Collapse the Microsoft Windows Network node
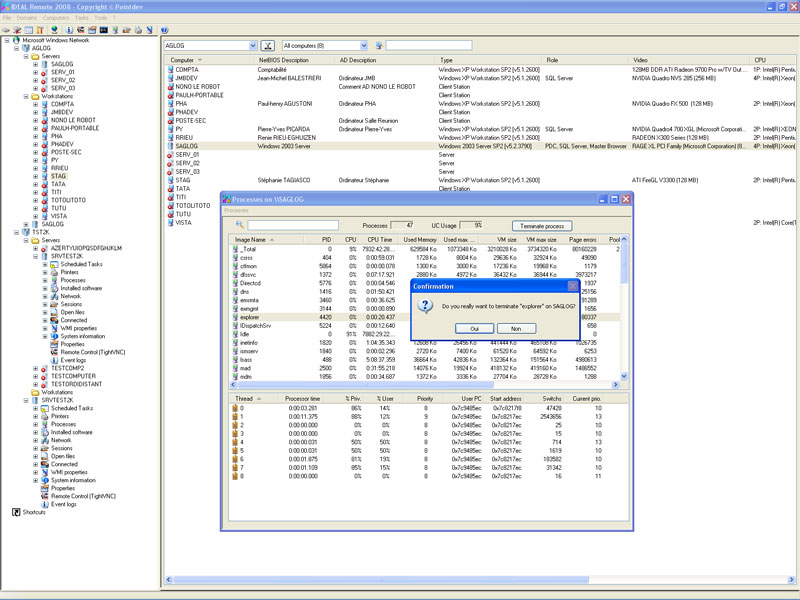800x600 pixels. tap(7, 40)
